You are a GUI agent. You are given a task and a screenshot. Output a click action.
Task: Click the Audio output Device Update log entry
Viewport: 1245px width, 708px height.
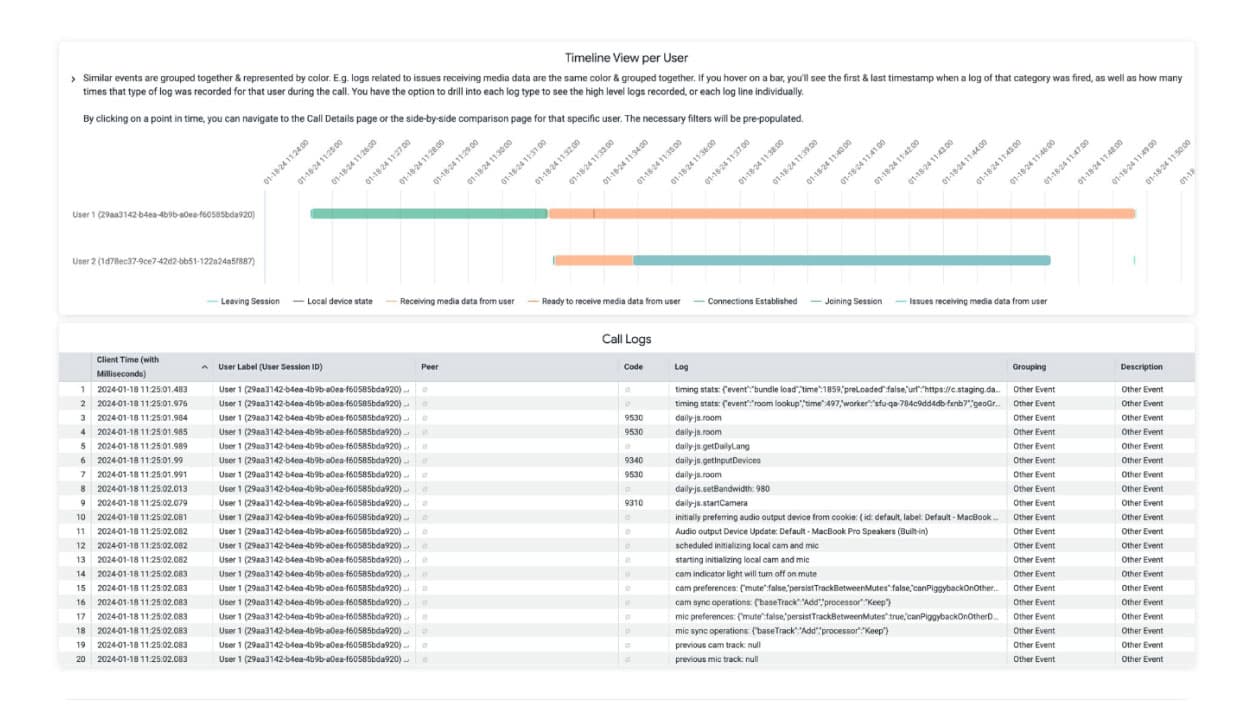tap(801, 531)
